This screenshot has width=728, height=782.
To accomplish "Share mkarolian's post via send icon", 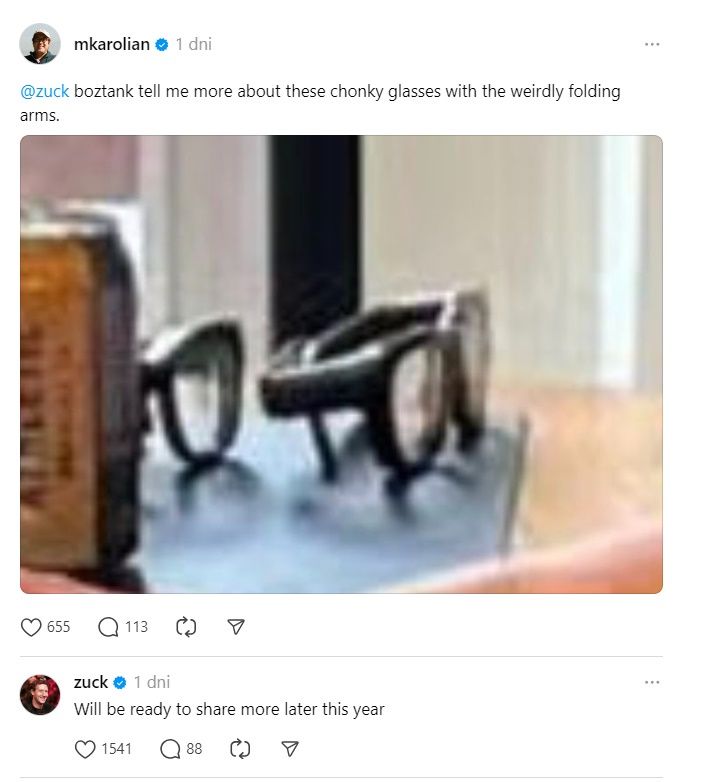I will 236,627.
